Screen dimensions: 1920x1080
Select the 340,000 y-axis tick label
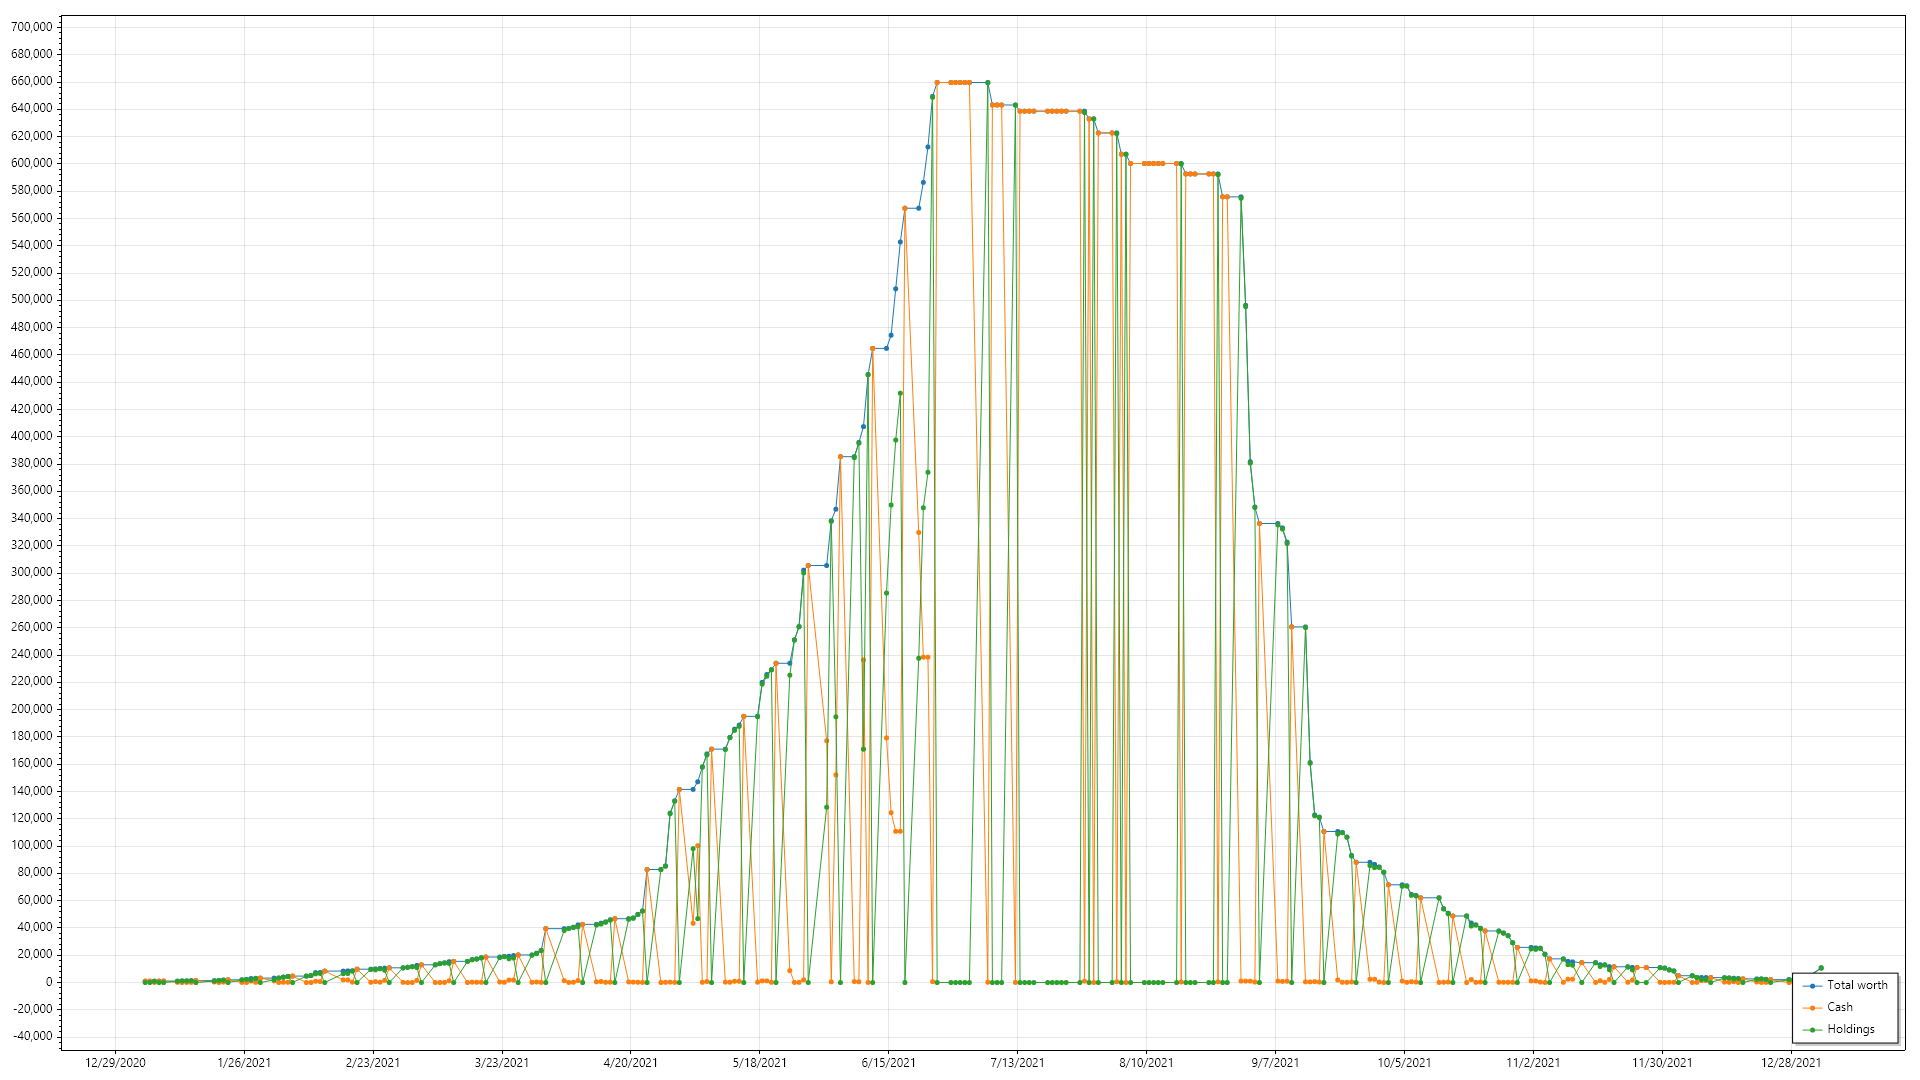click(x=31, y=518)
